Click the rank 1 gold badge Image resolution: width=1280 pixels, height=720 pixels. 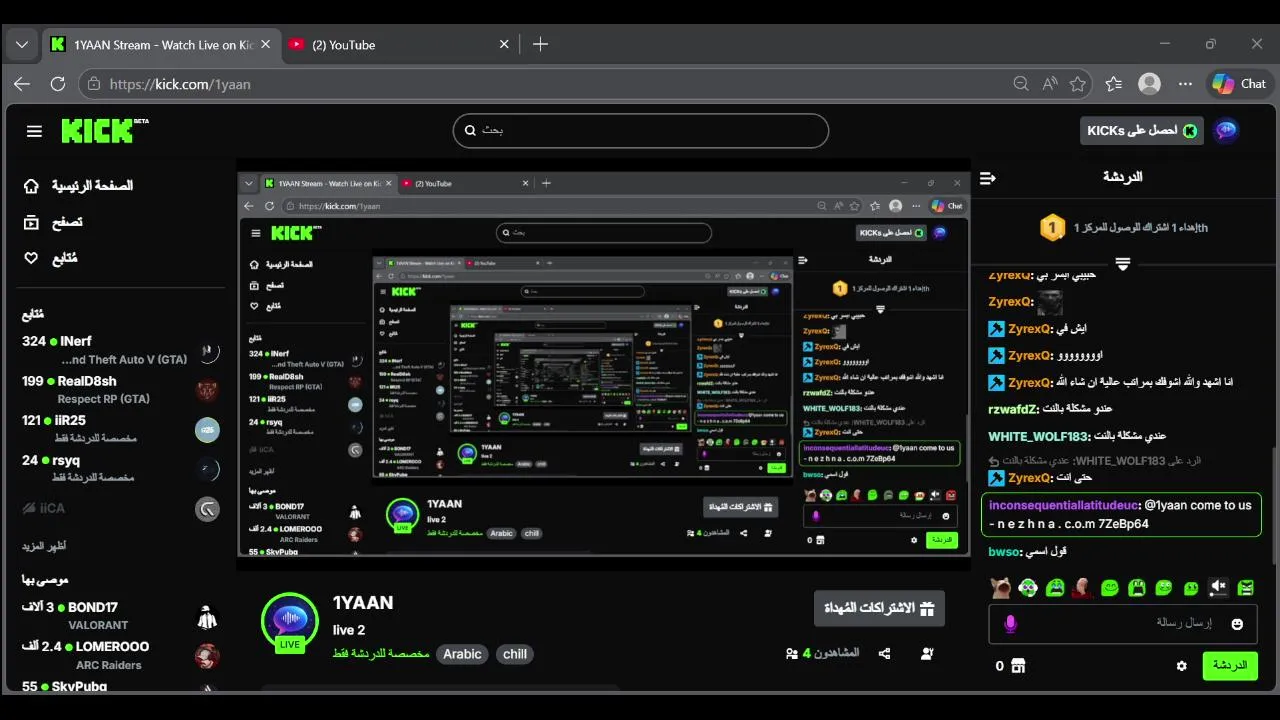pos(1052,228)
